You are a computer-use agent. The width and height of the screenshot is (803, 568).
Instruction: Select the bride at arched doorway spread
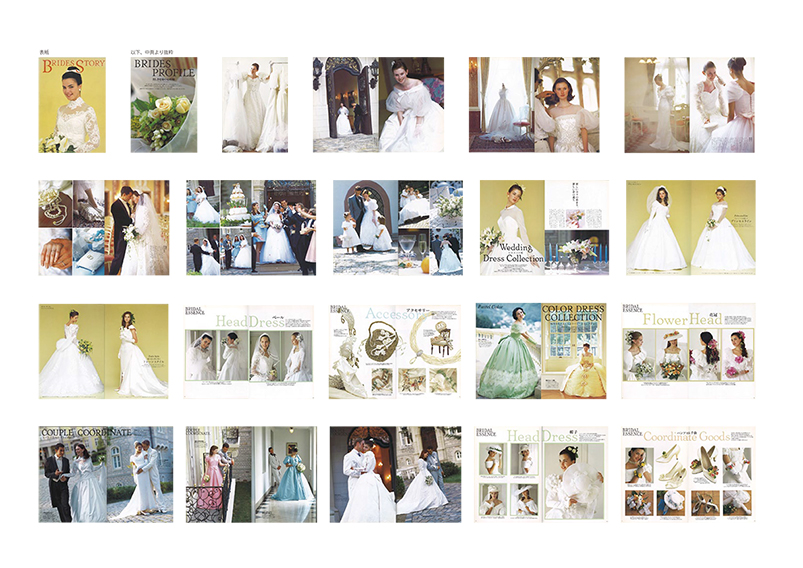pos(378,105)
